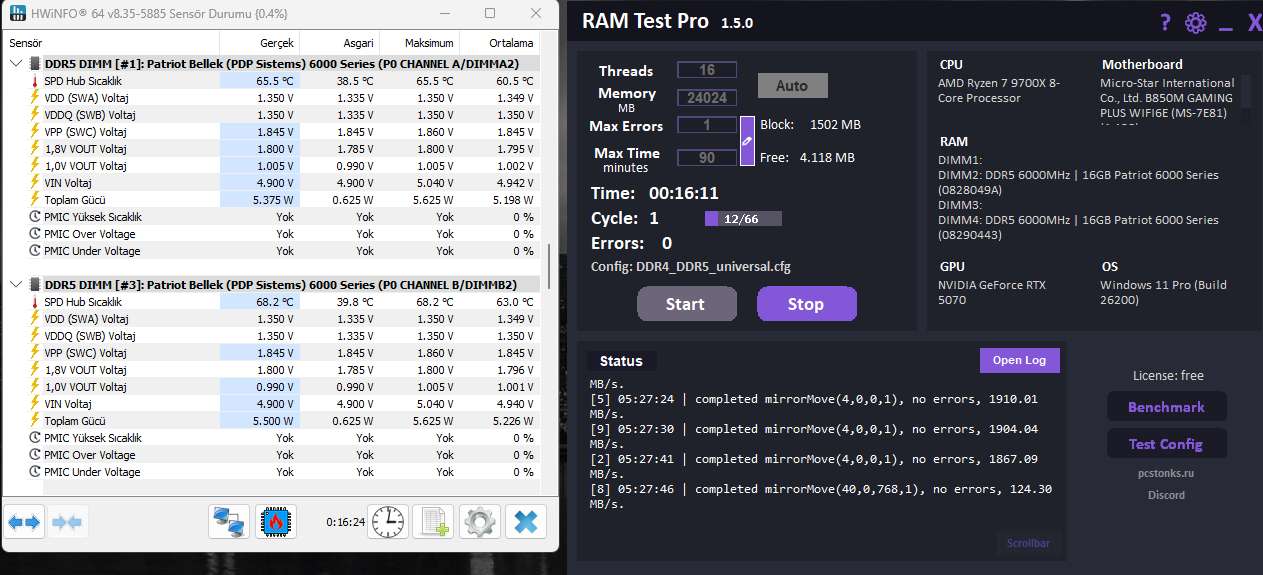Open the Test Config button
The height and width of the screenshot is (575, 1263).
tap(1166, 444)
